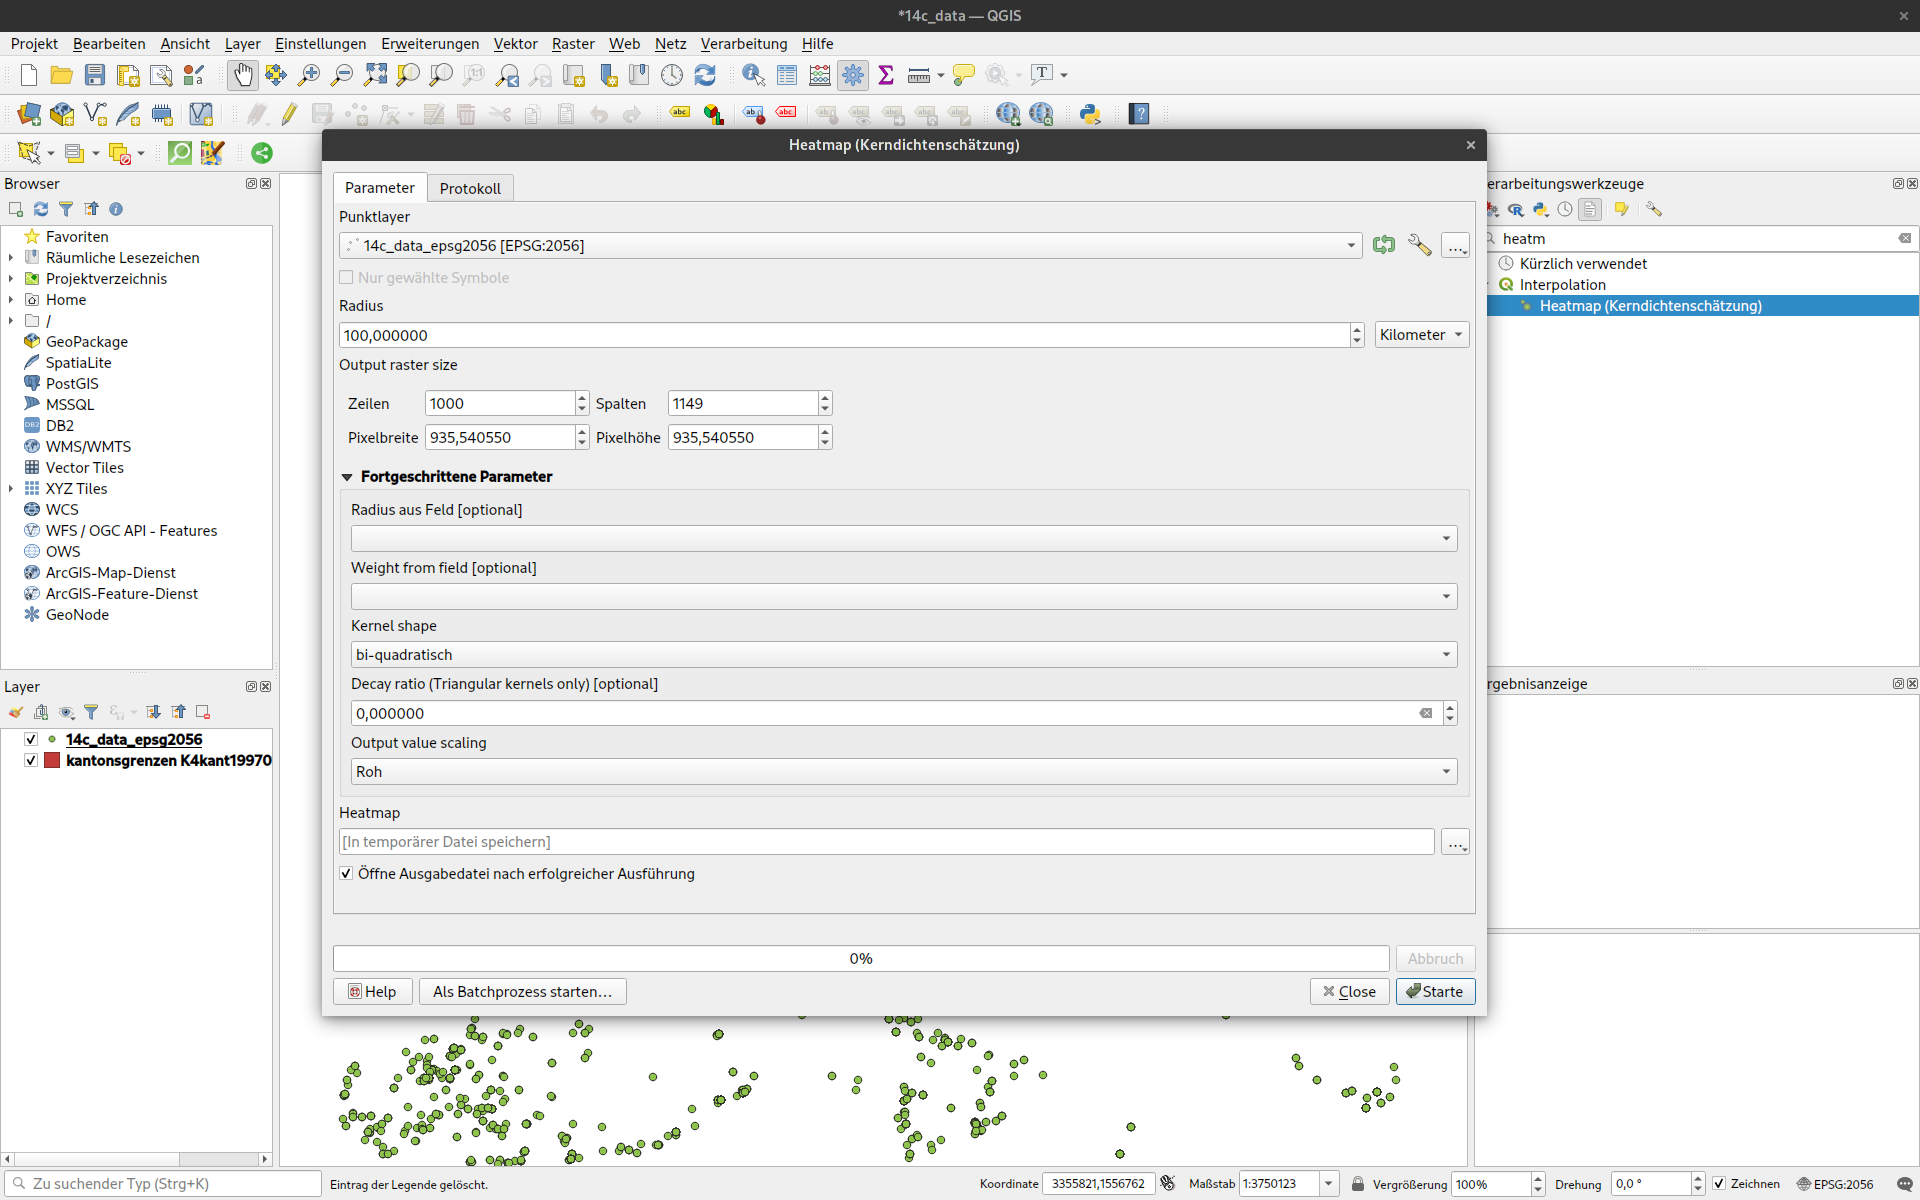Screen dimensions: 1920x1200
Task: Open project with the folder icon
Action: (61, 75)
